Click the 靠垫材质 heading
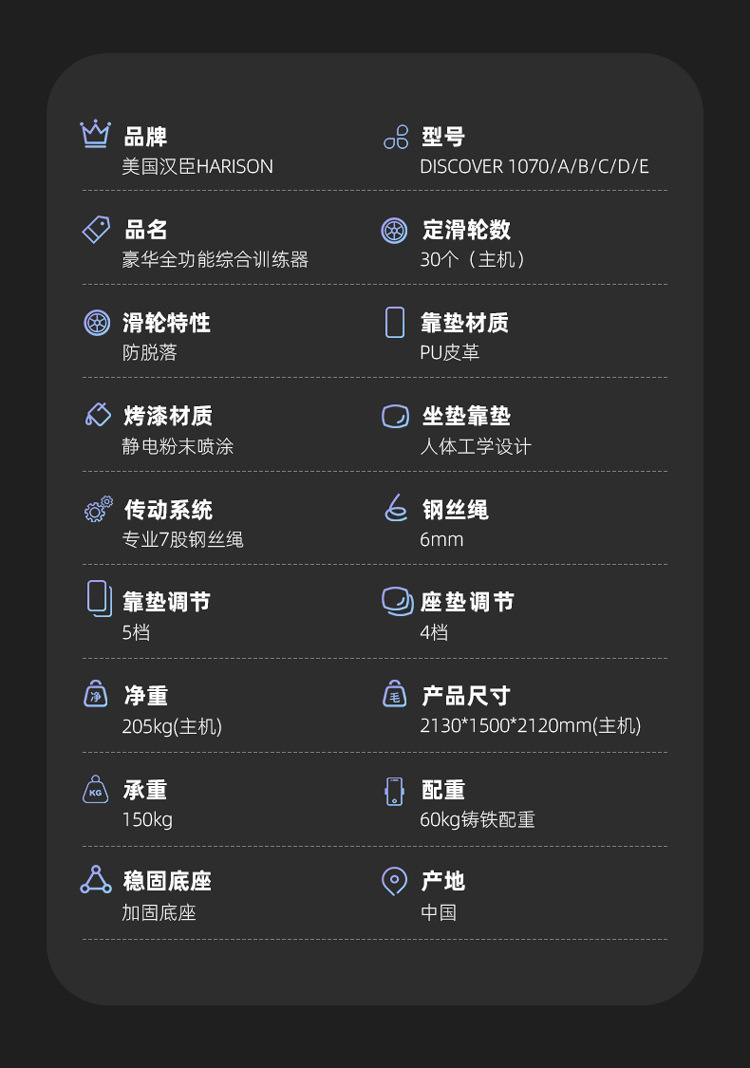750x1068 pixels. tap(465, 322)
